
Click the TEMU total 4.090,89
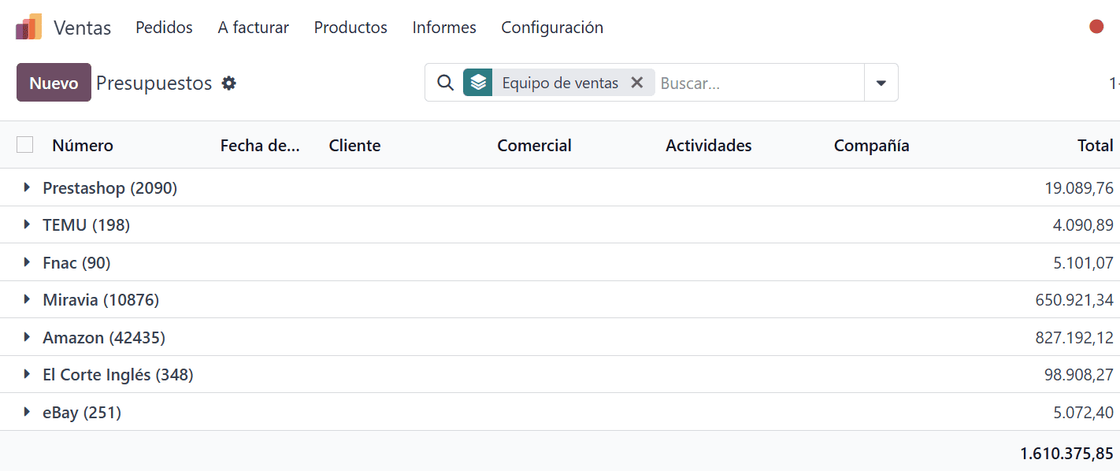[x=1083, y=225]
